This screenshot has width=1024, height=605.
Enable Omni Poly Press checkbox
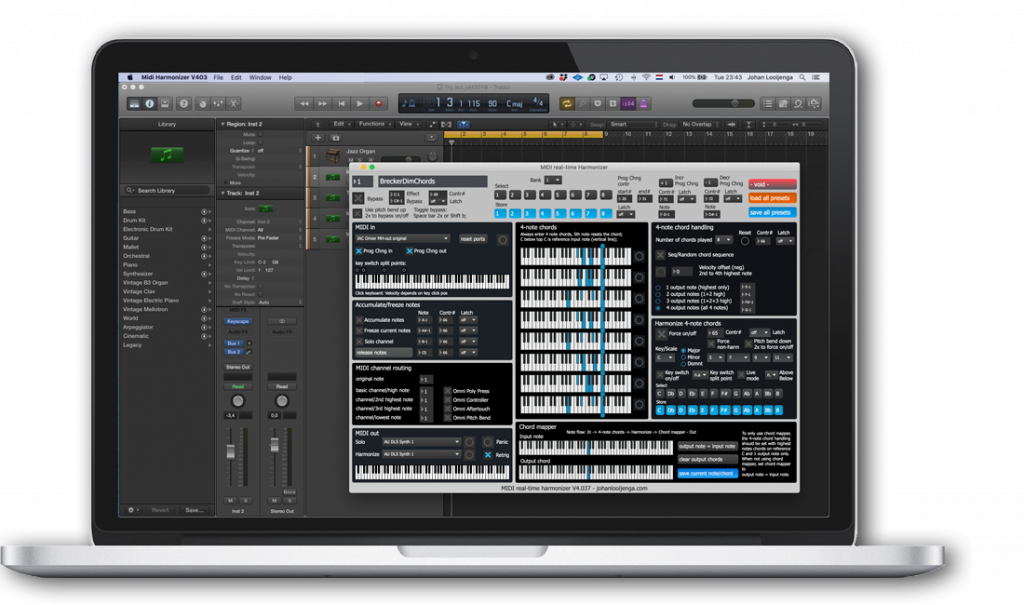coord(447,391)
